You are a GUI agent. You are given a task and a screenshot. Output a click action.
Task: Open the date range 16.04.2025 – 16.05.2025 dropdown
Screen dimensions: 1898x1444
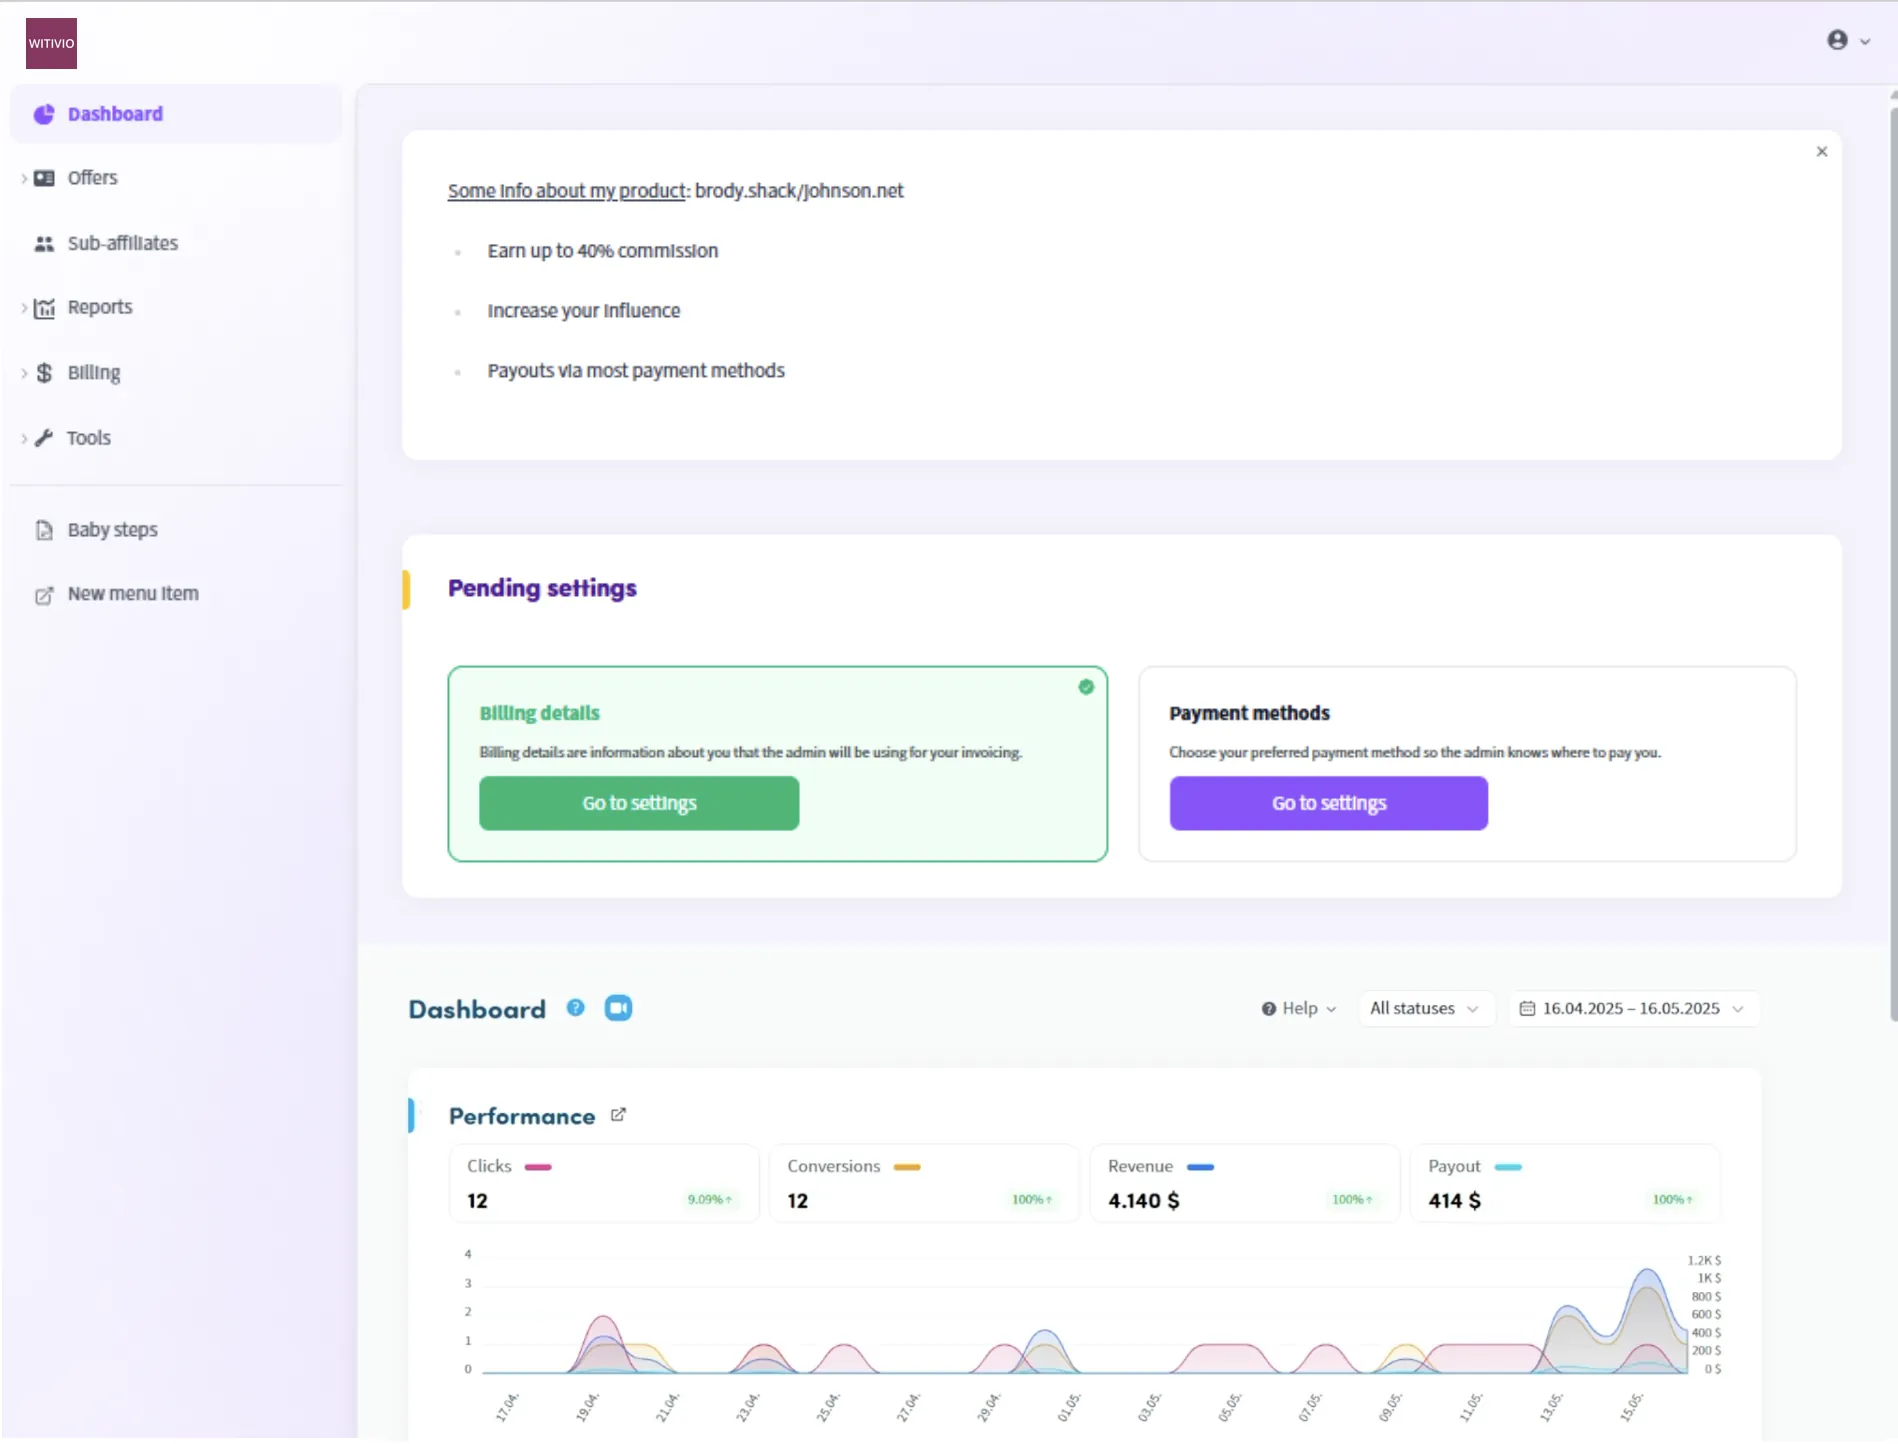pyautogui.click(x=1633, y=1009)
